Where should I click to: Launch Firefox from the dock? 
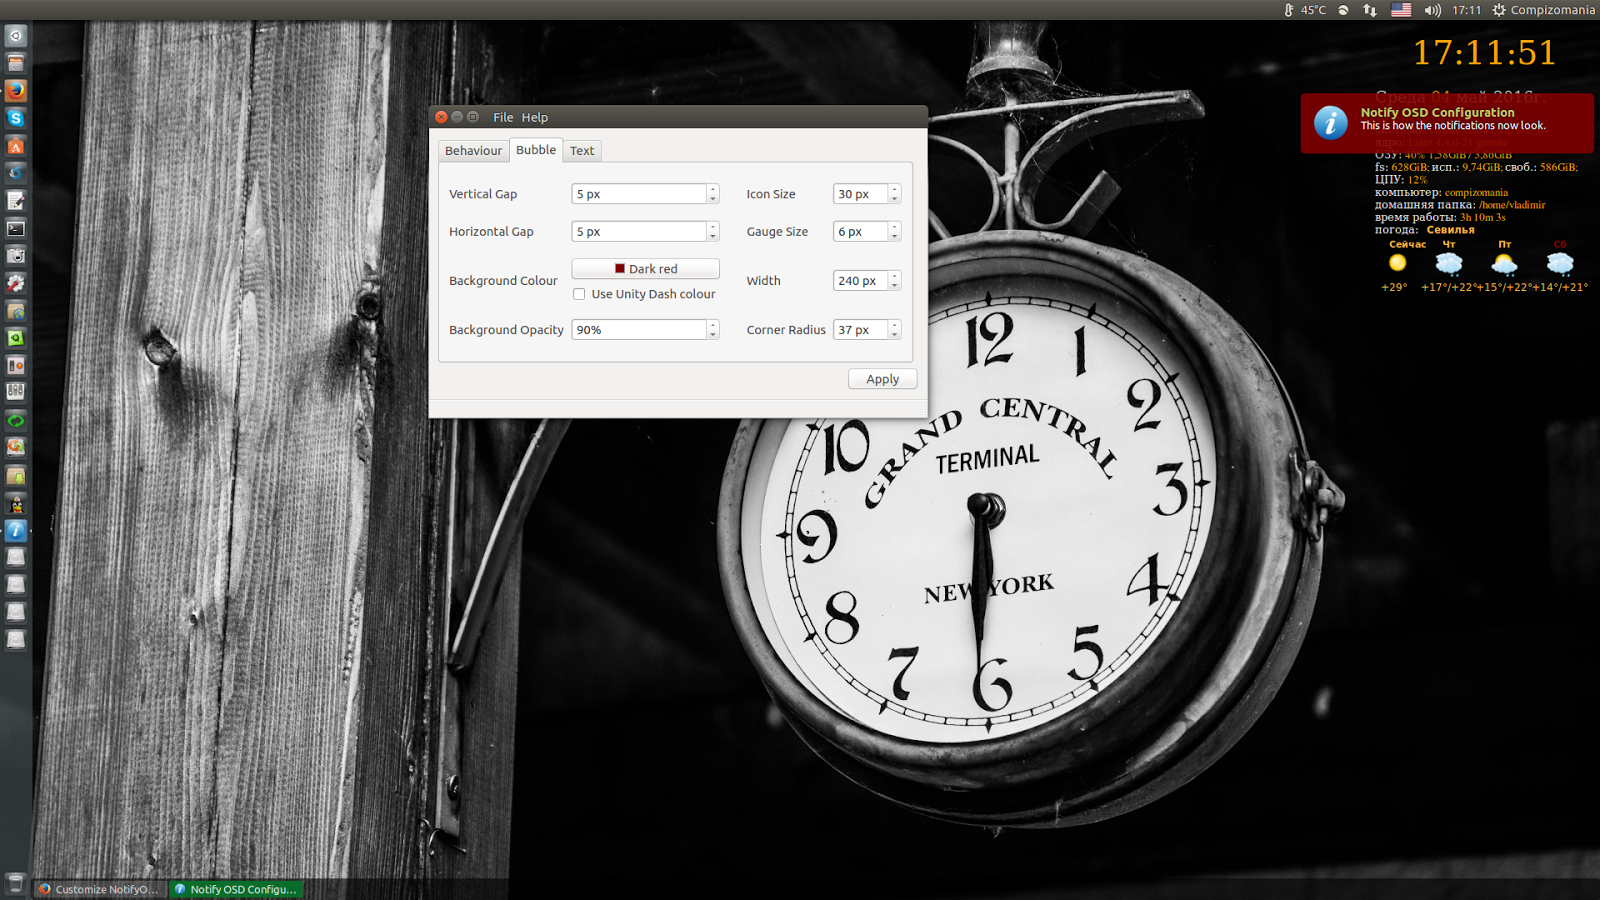[15, 91]
